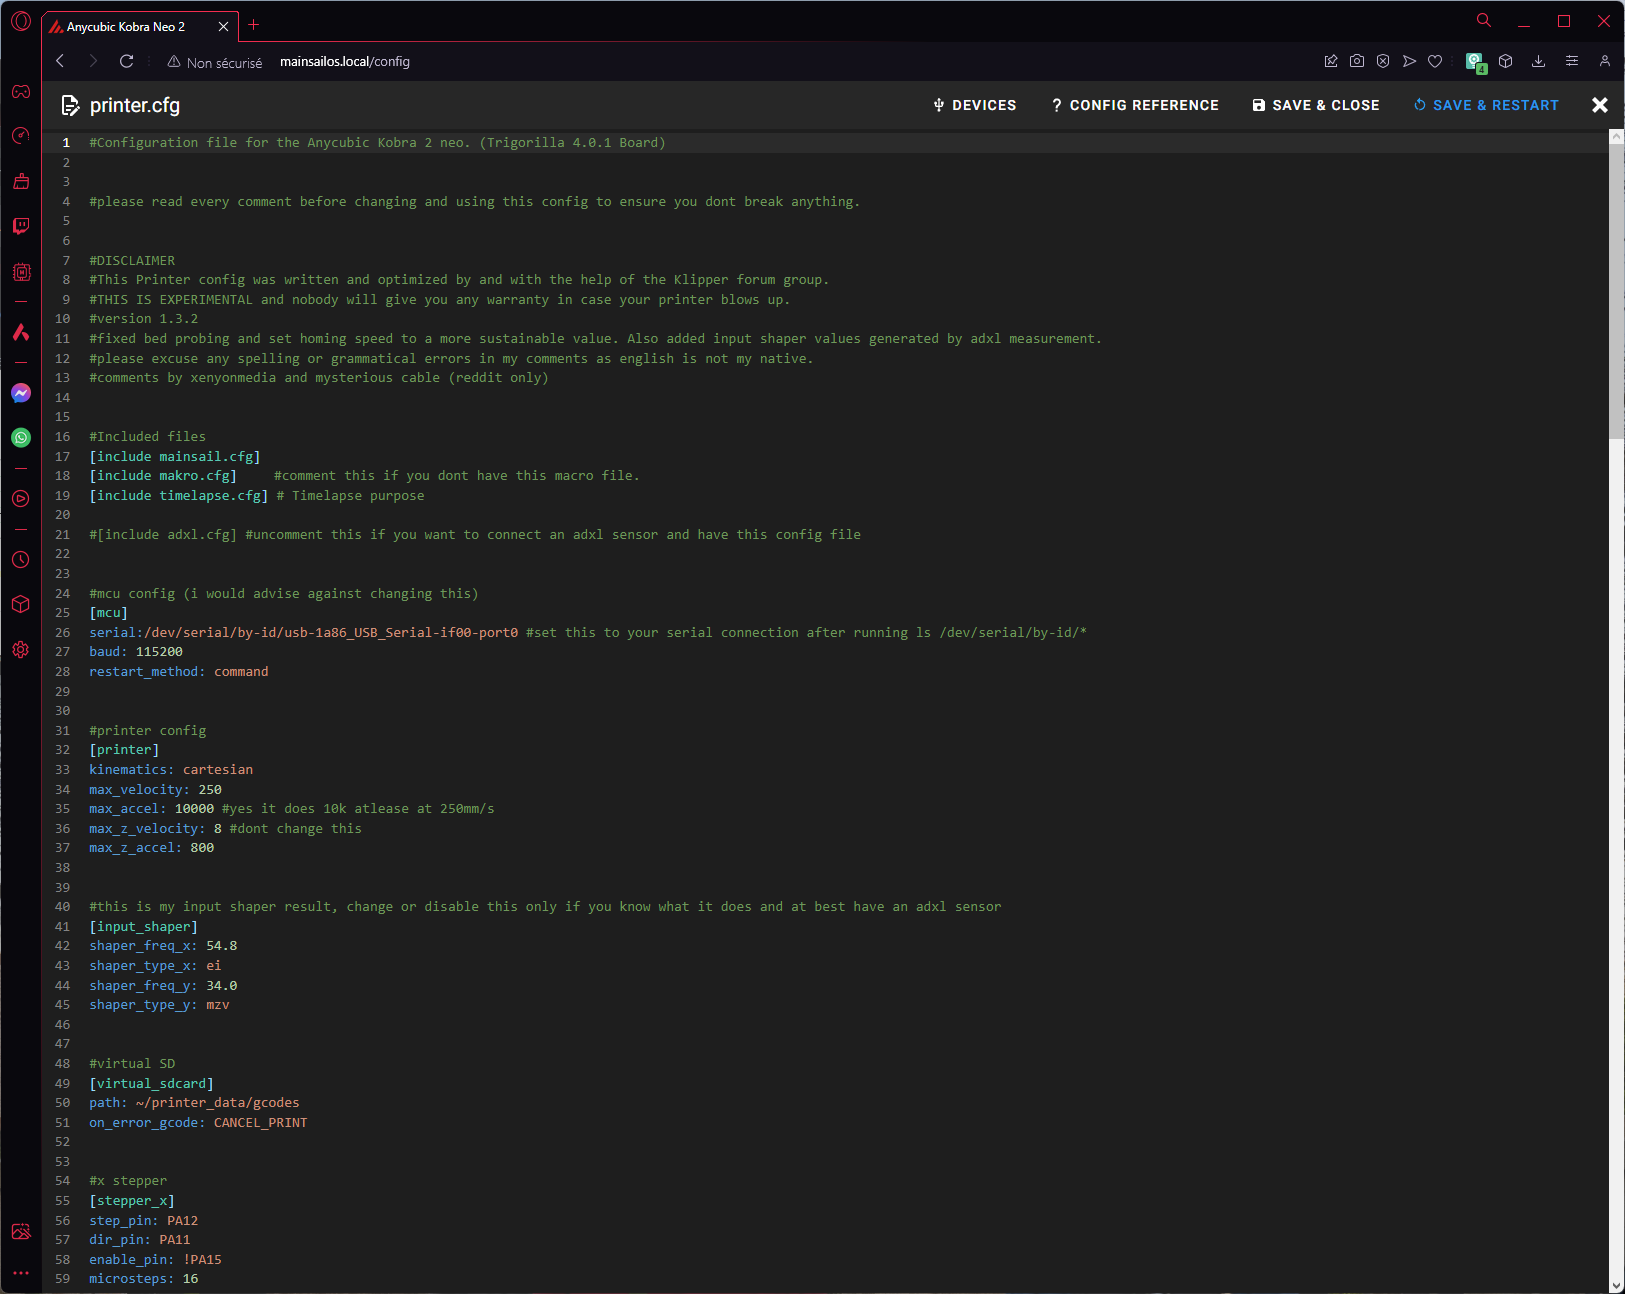Click the '[include timelapse.cfg]' line
The width and height of the screenshot is (1625, 1294).
point(178,496)
